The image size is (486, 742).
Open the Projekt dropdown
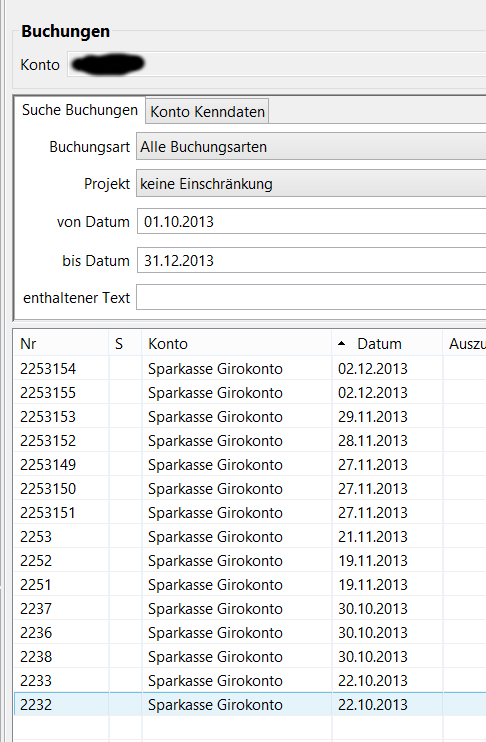point(311,184)
